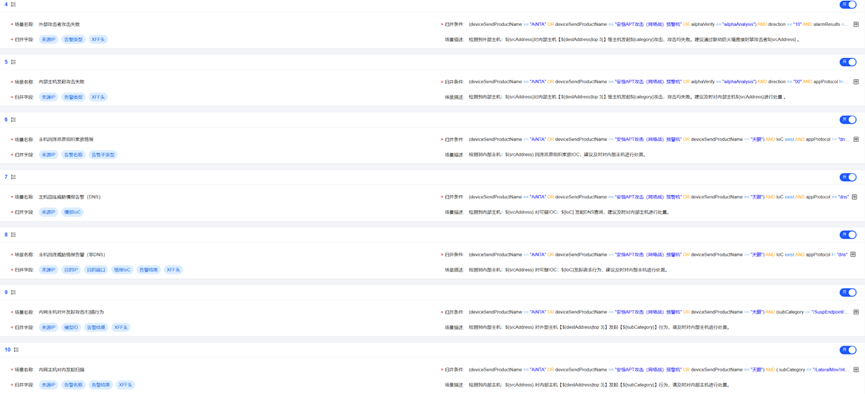Click the drag handle icon of rule 4
The width and height of the screenshot is (865, 394).
13,4
